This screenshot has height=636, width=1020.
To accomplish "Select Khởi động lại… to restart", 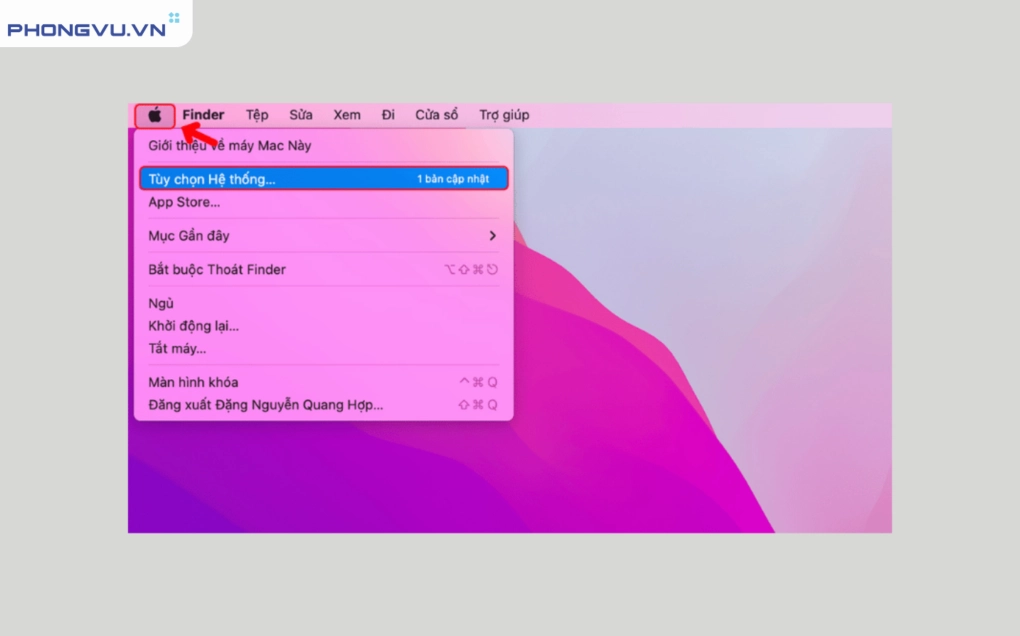I will click(x=194, y=326).
